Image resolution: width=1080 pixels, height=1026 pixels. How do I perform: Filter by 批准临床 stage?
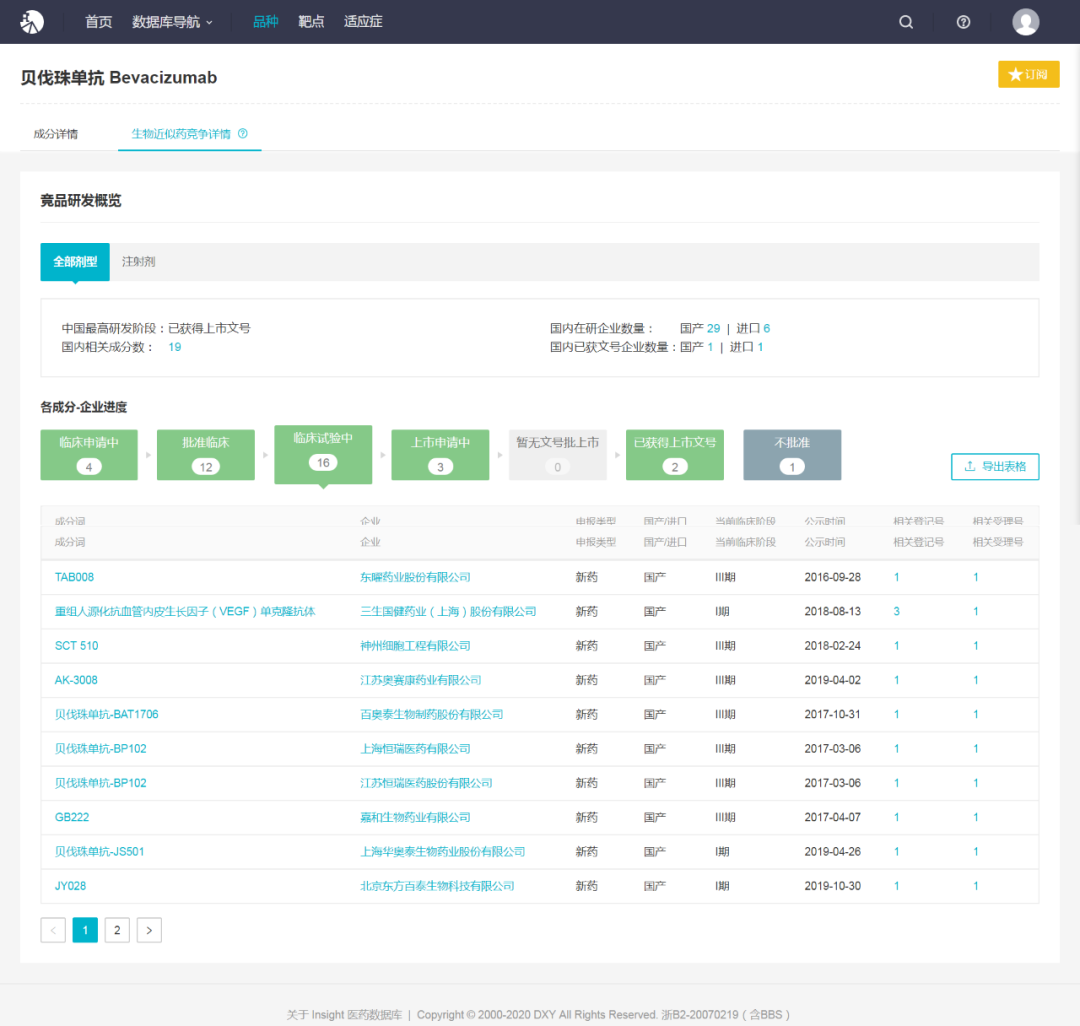(x=206, y=454)
